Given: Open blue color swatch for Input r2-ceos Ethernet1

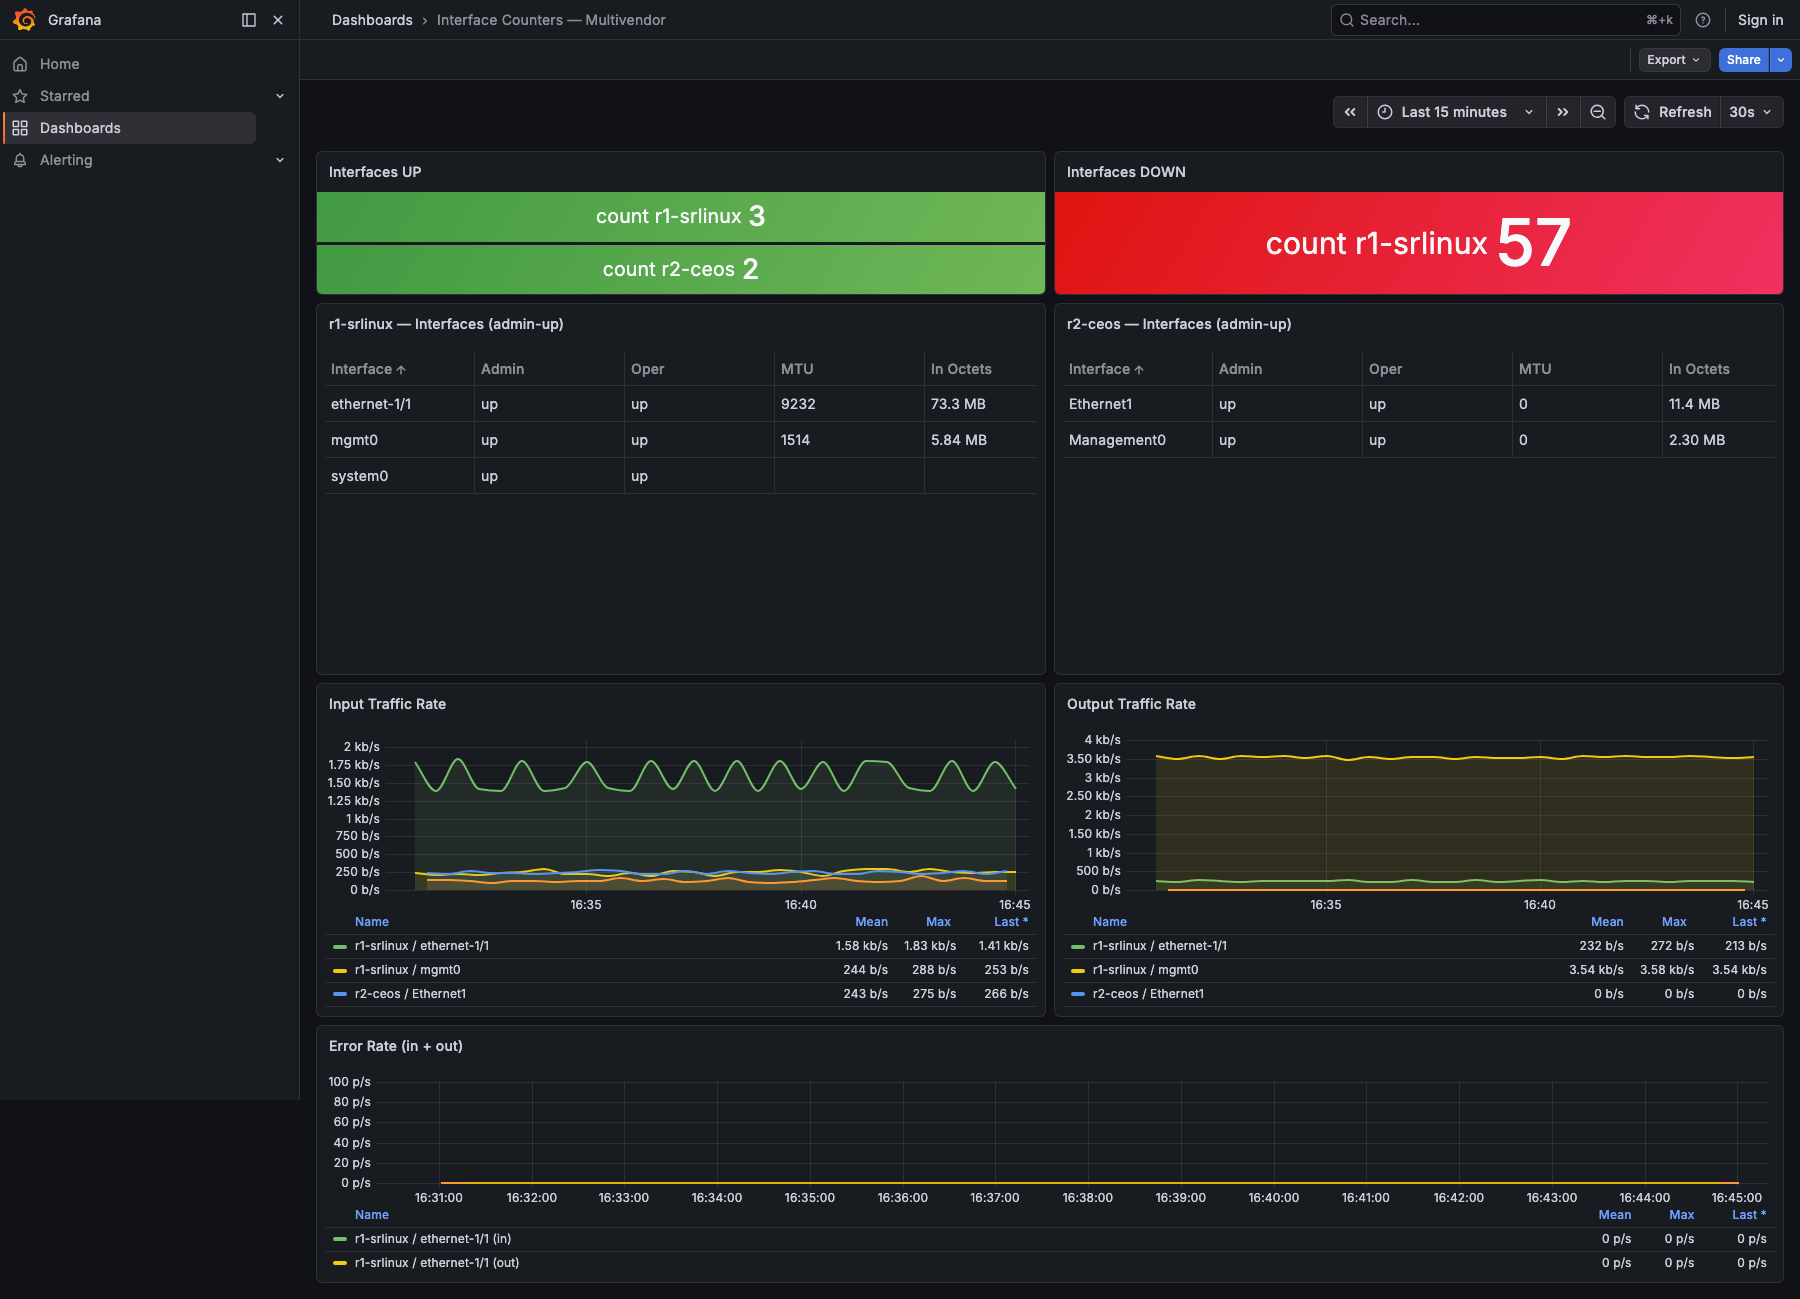Looking at the screenshot, I should [x=340, y=994].
